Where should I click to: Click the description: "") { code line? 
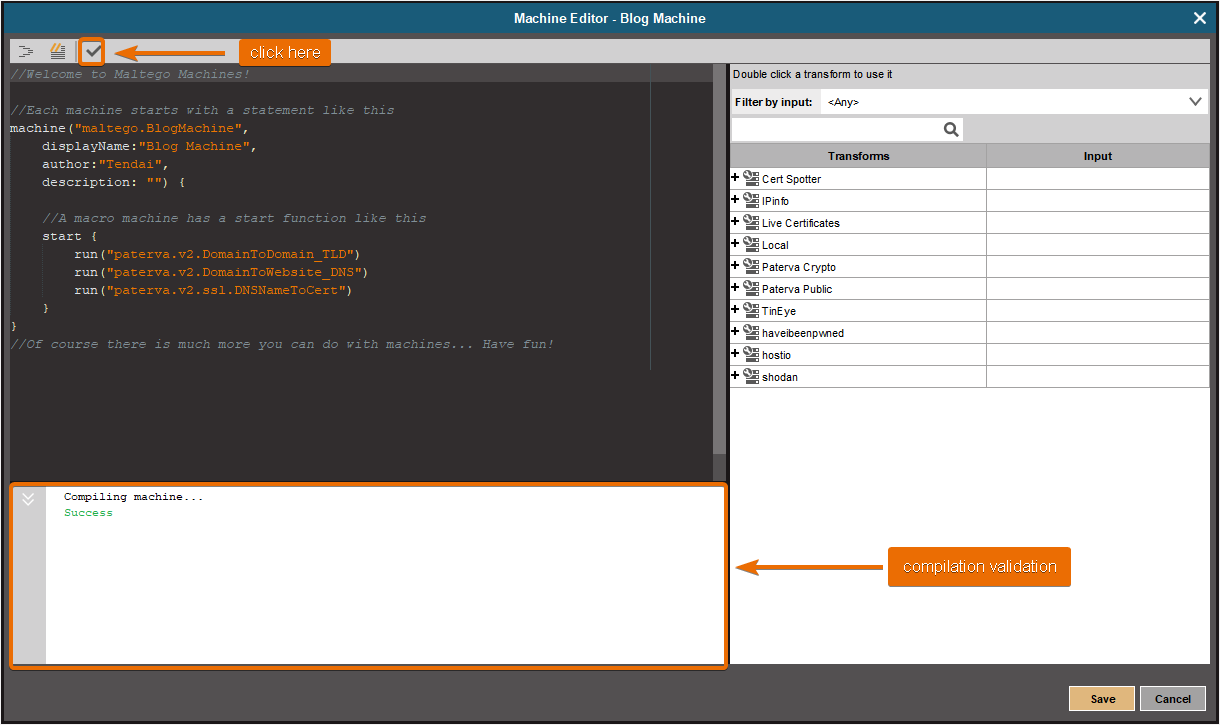(x=114, y=182)
